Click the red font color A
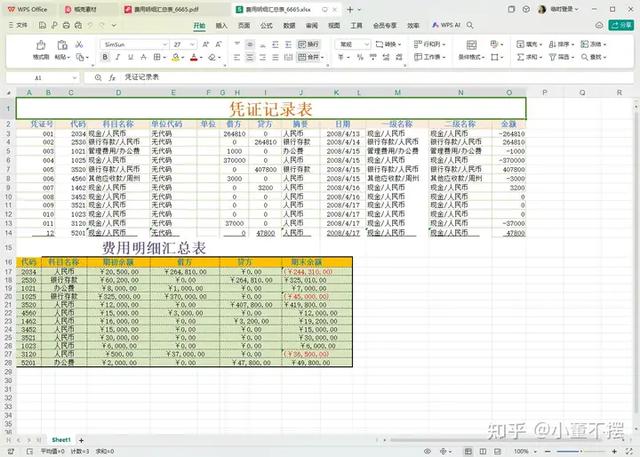This screenshot has width=640, height=457. click(194, 58)
